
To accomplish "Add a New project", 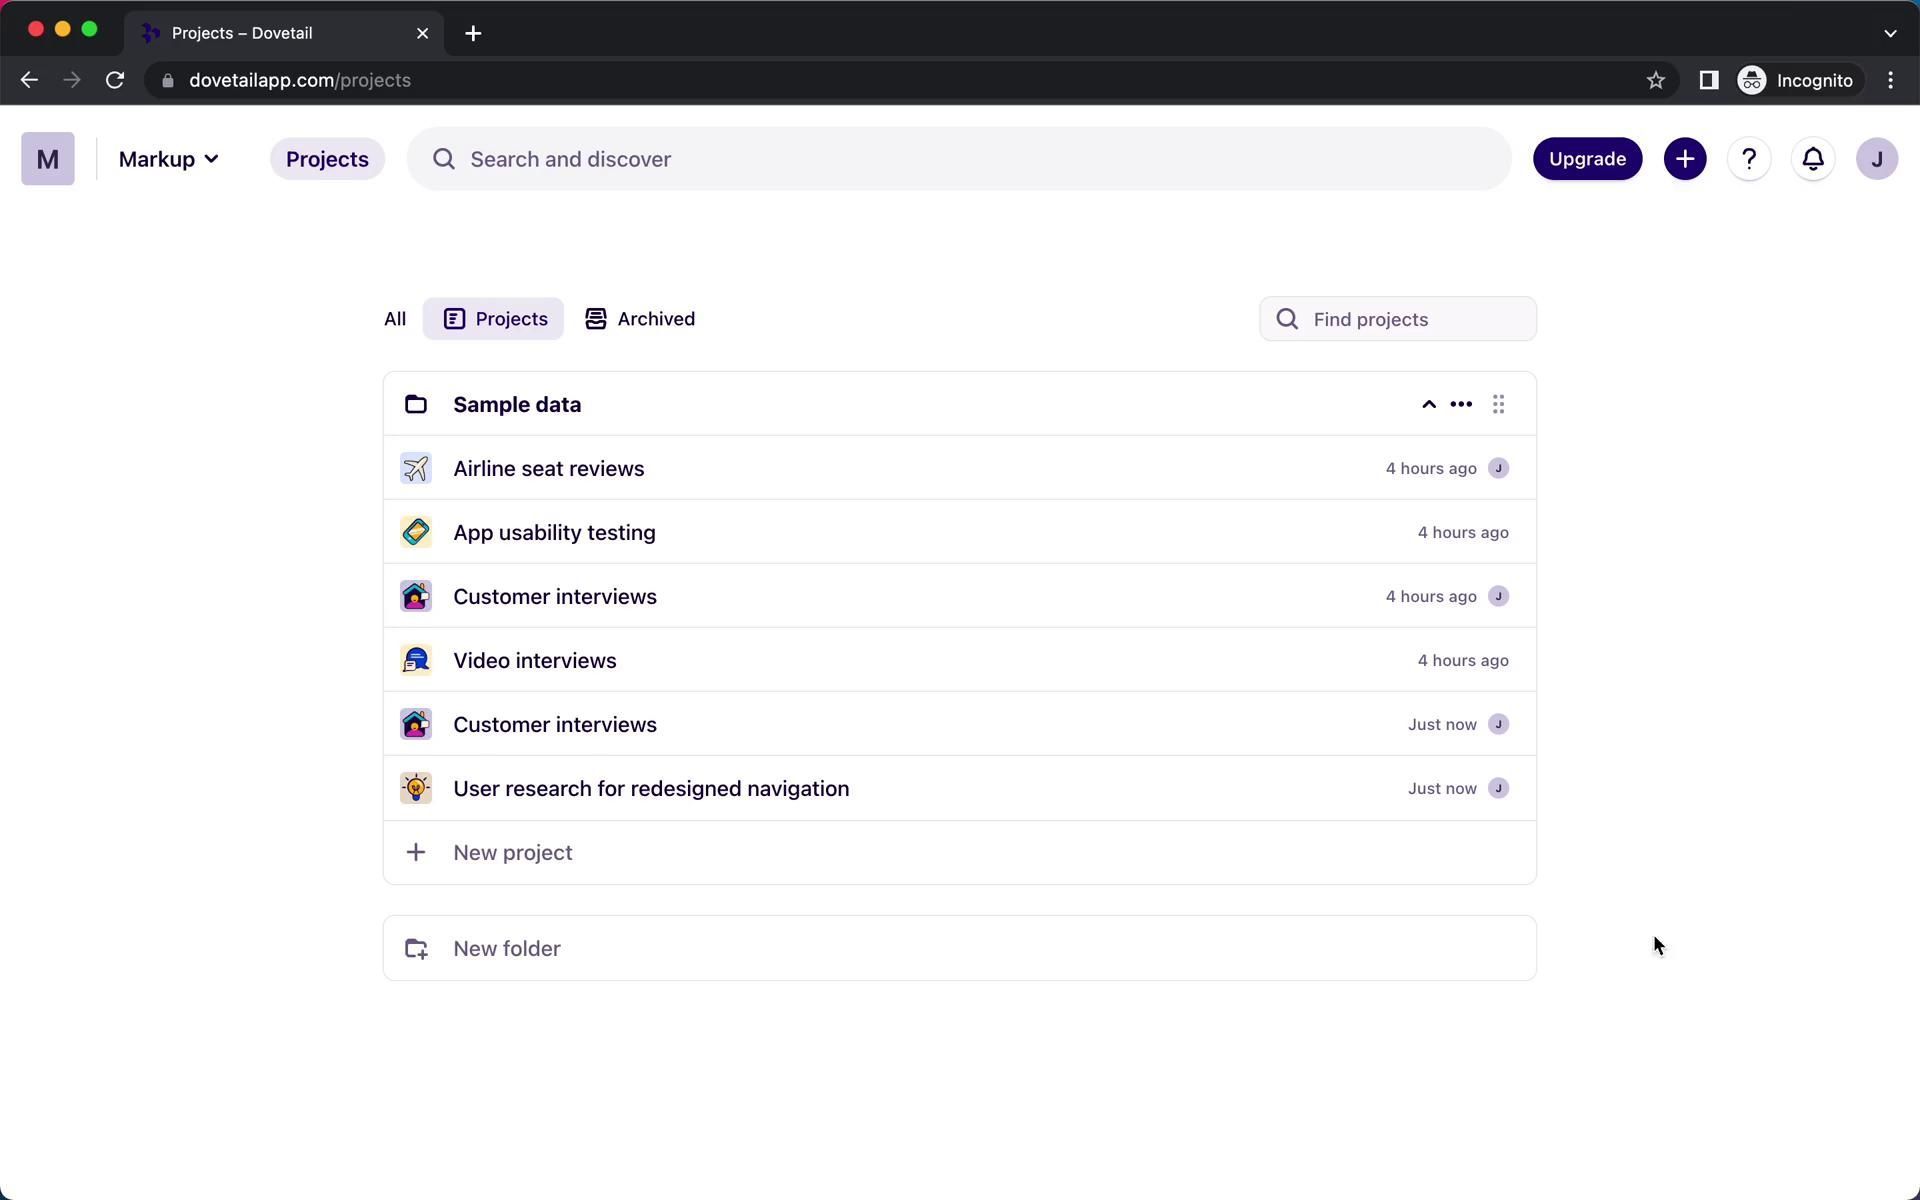I will pos(512,852).
